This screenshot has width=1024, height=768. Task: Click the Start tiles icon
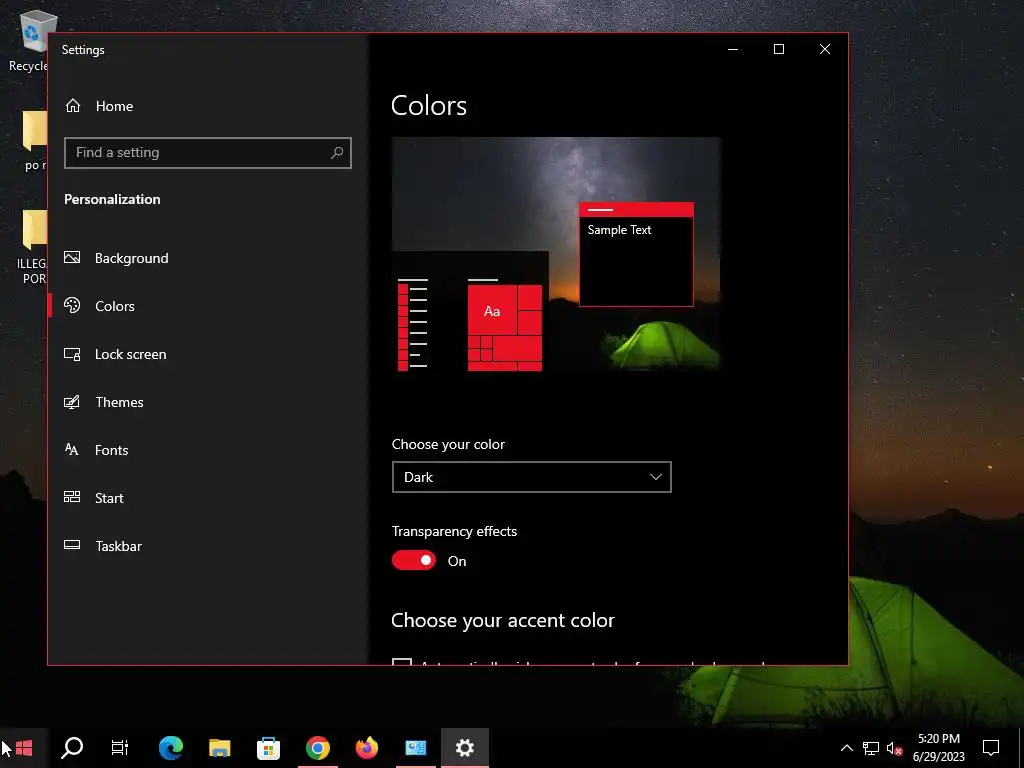[x=72, y=497]
